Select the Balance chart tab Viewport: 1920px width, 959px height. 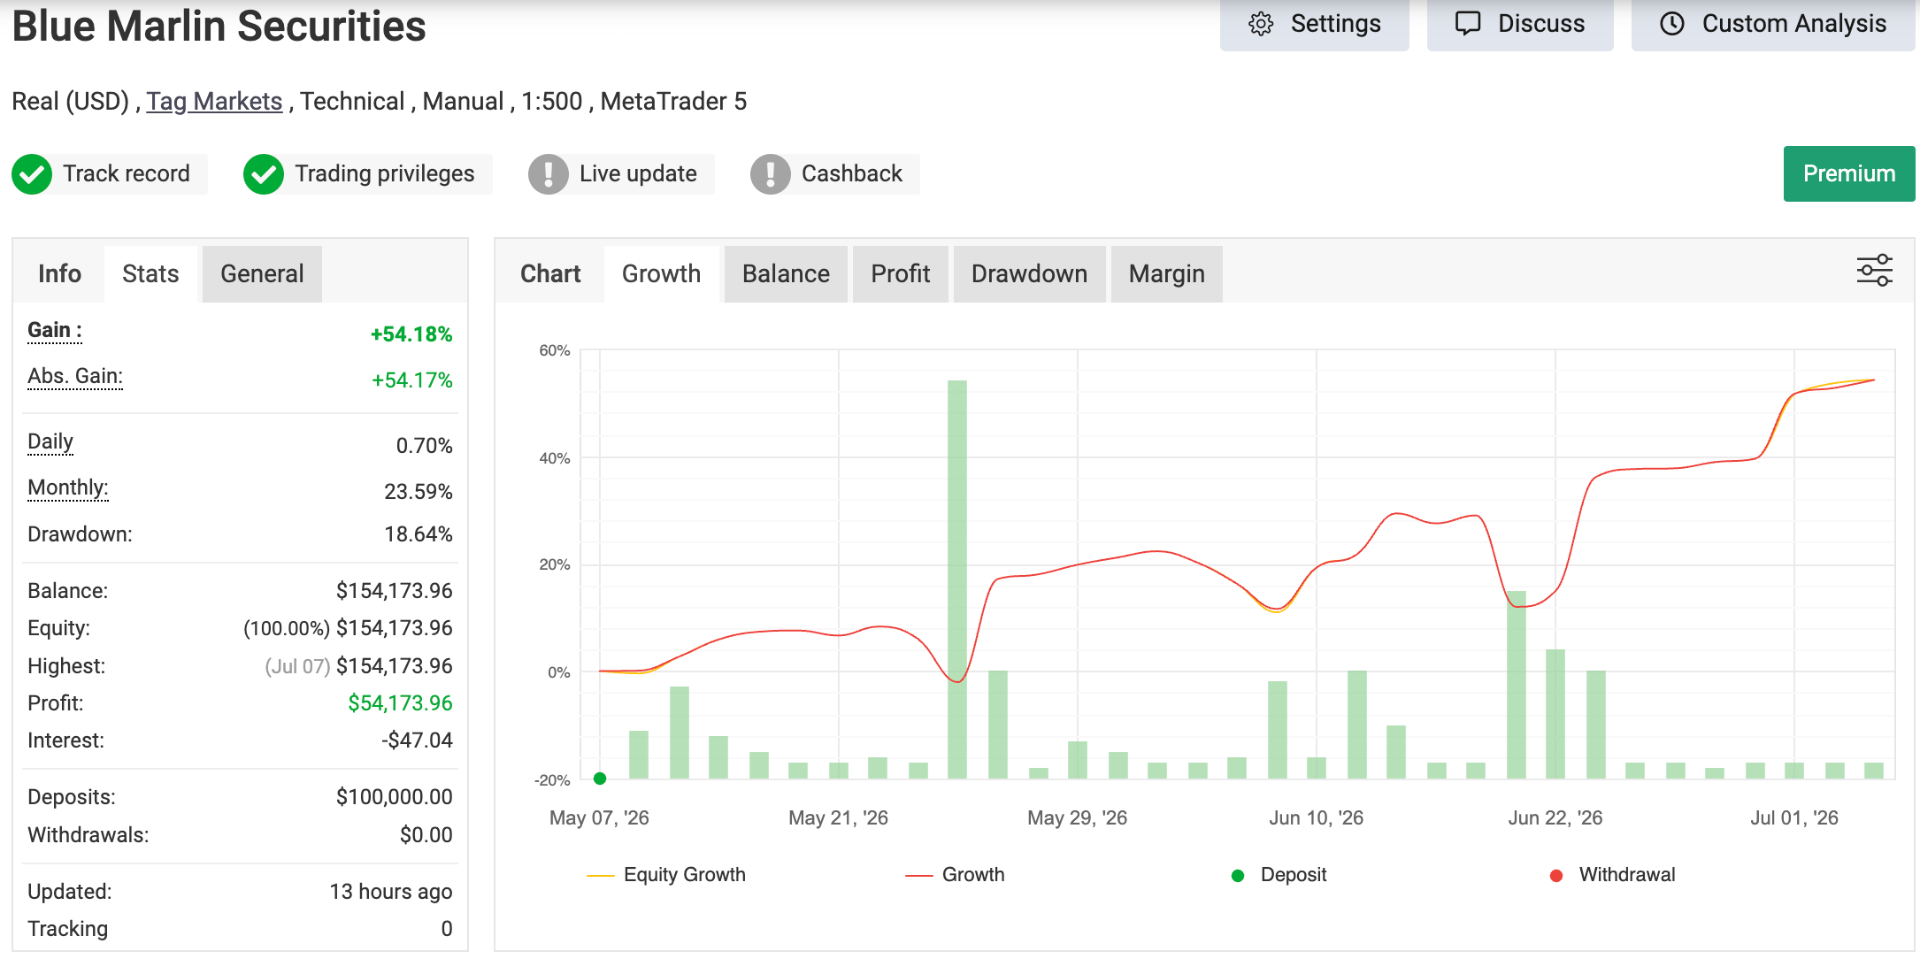(786, 274)
